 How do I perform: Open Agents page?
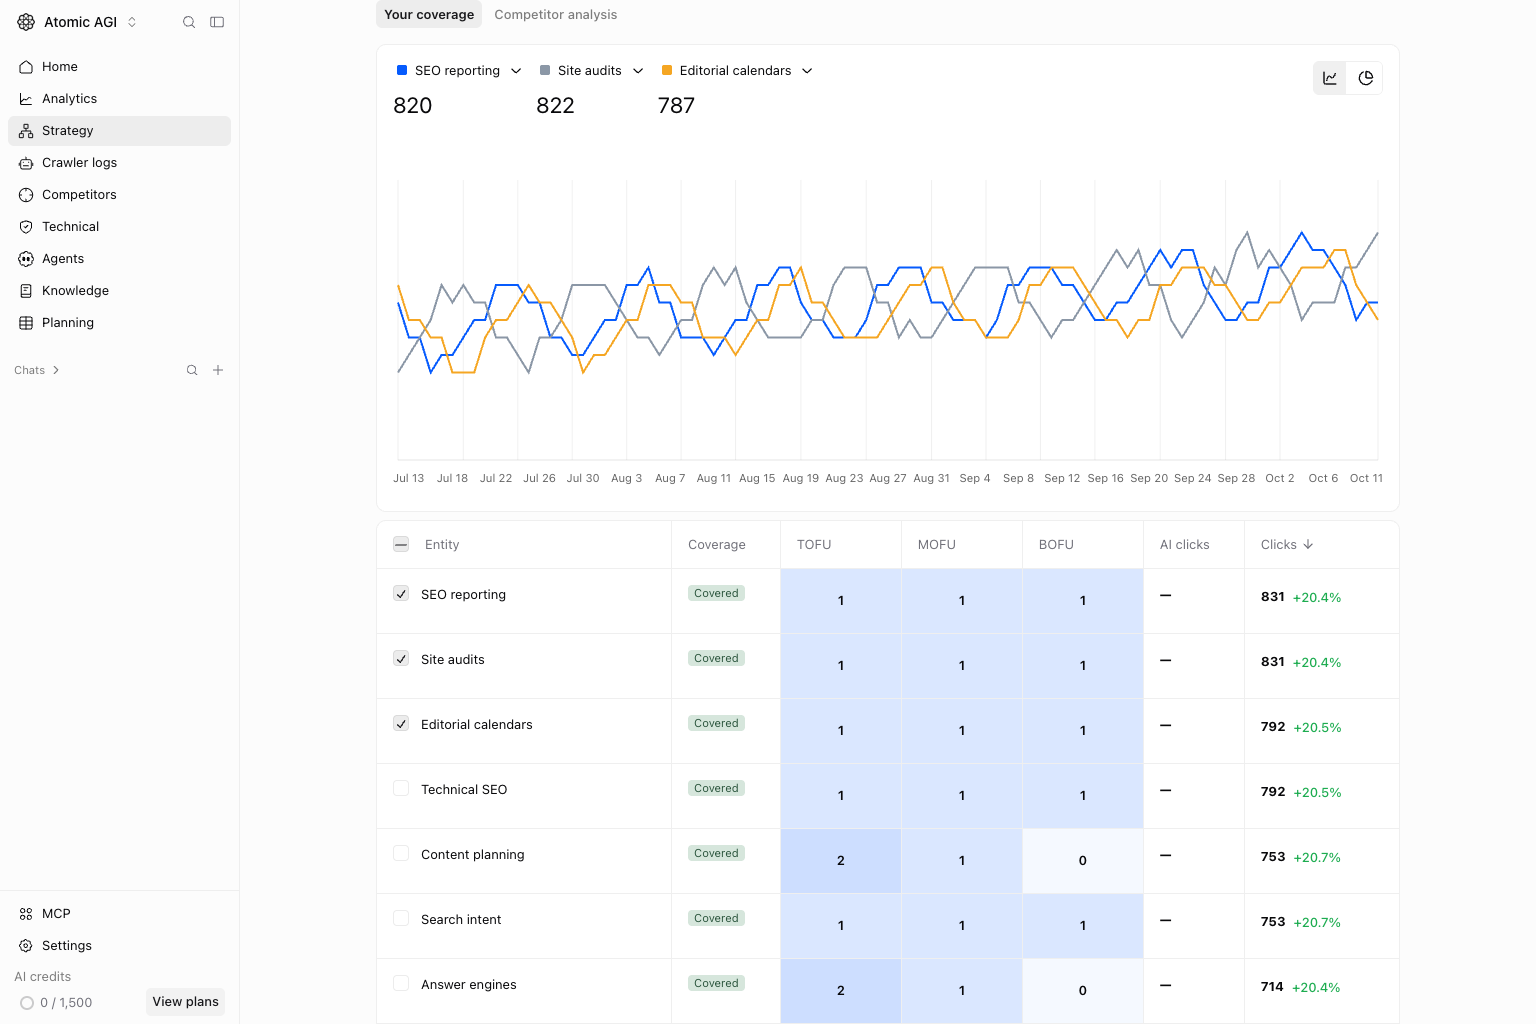click(119, 259)
